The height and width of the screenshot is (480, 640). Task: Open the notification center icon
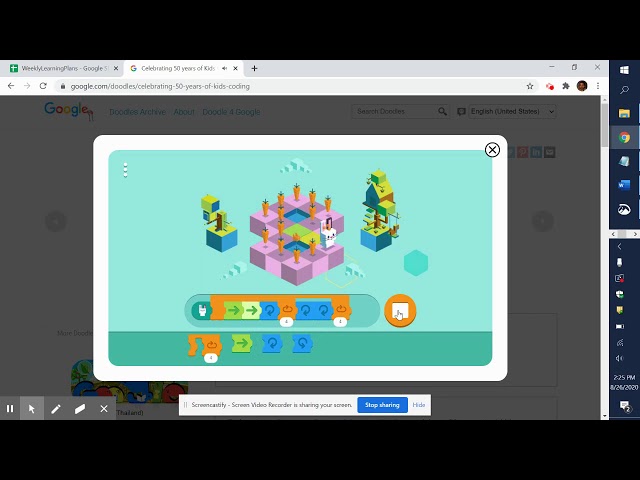[x=624, y=406]
